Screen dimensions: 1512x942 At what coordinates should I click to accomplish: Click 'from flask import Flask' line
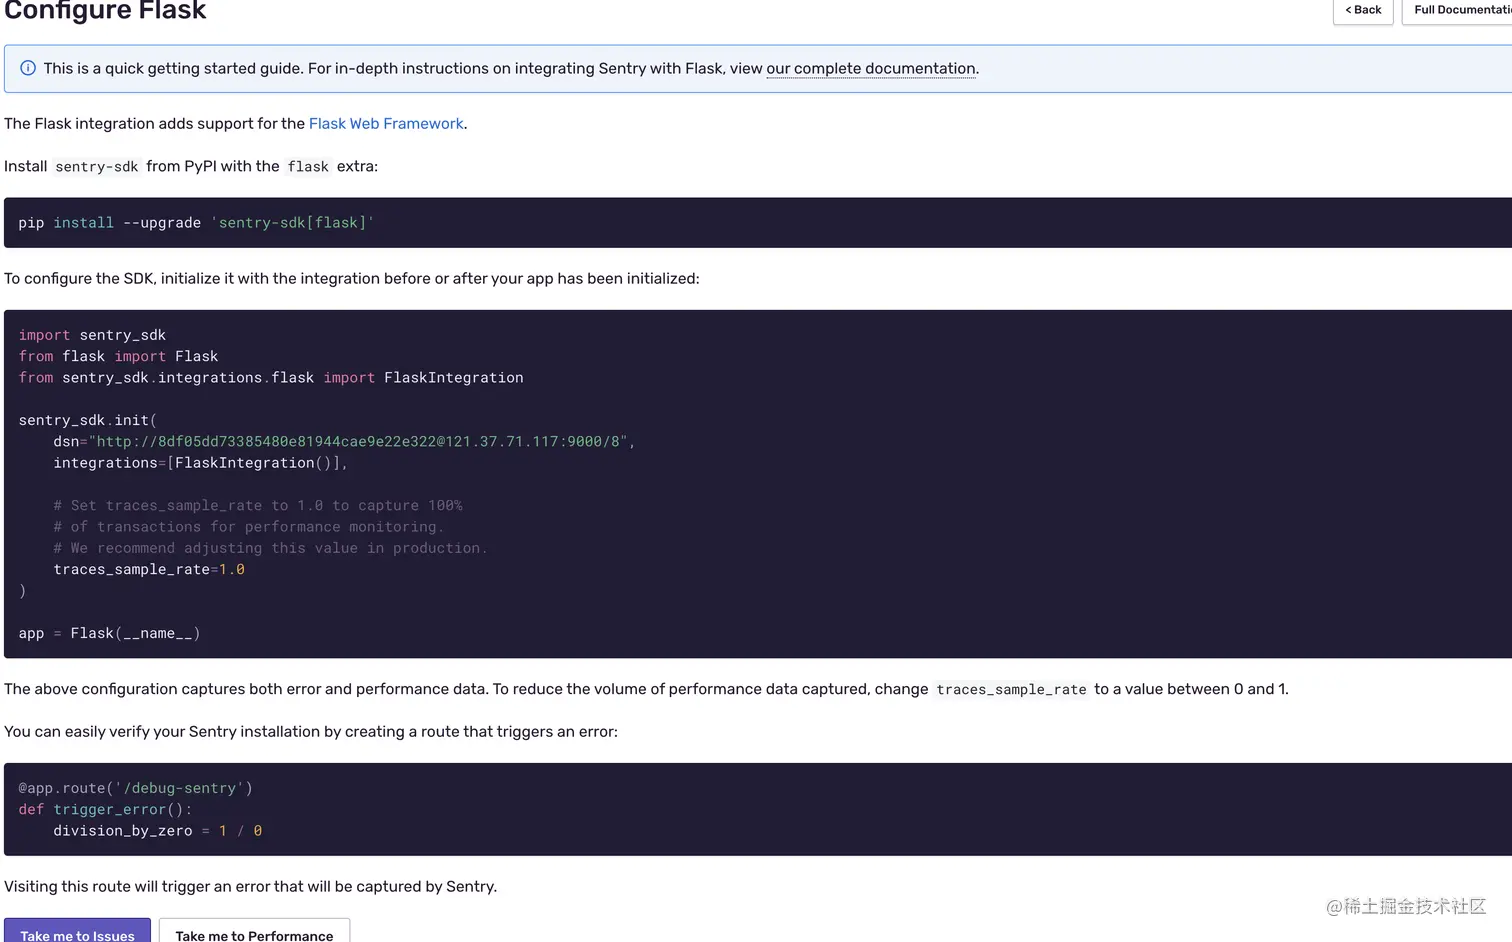pos(118,356)
